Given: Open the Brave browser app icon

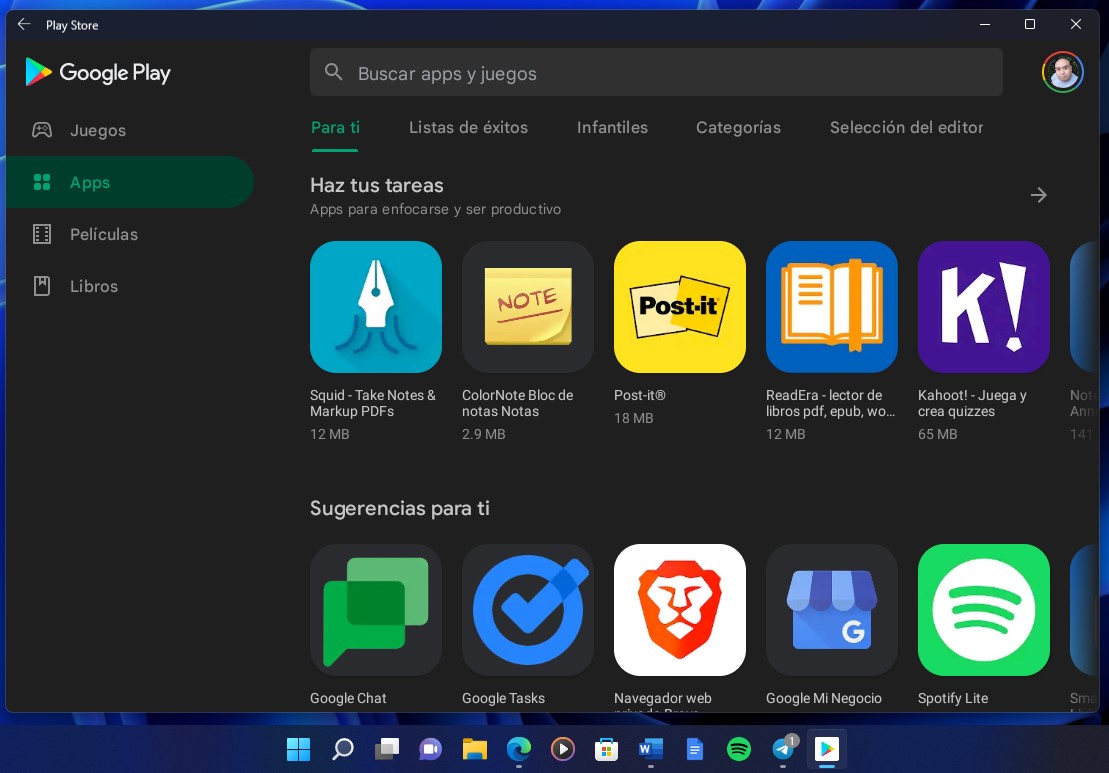Looking at the screenshot, I should tap(679, 610).
